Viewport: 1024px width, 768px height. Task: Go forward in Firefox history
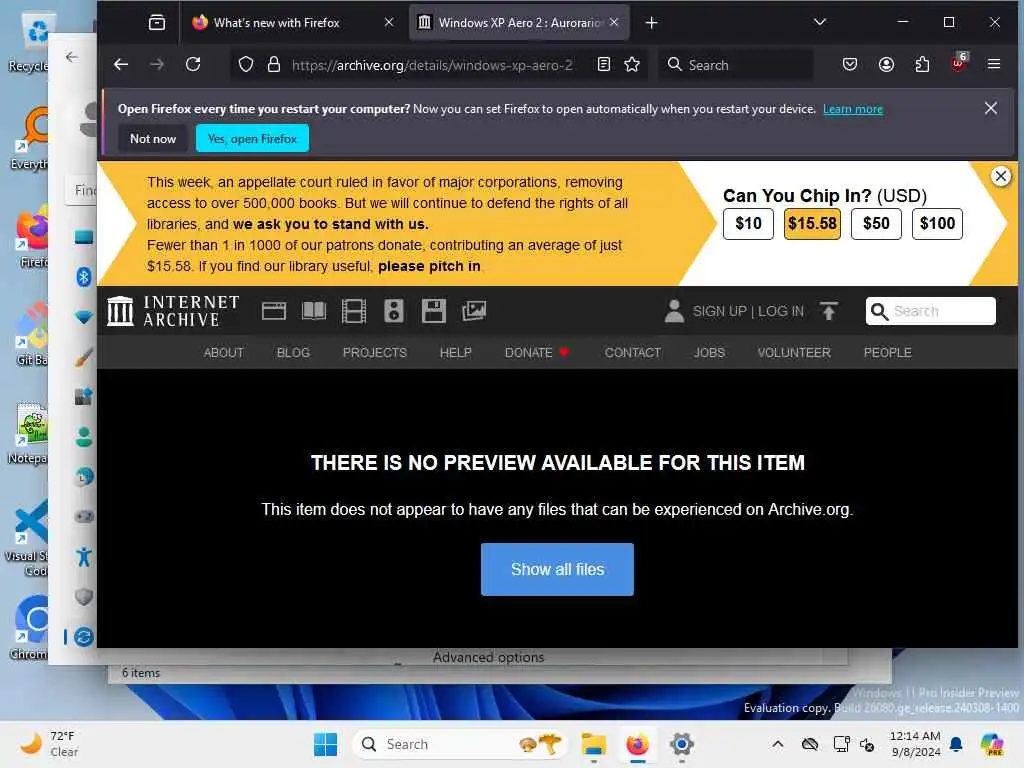click(x=157, y=65)
